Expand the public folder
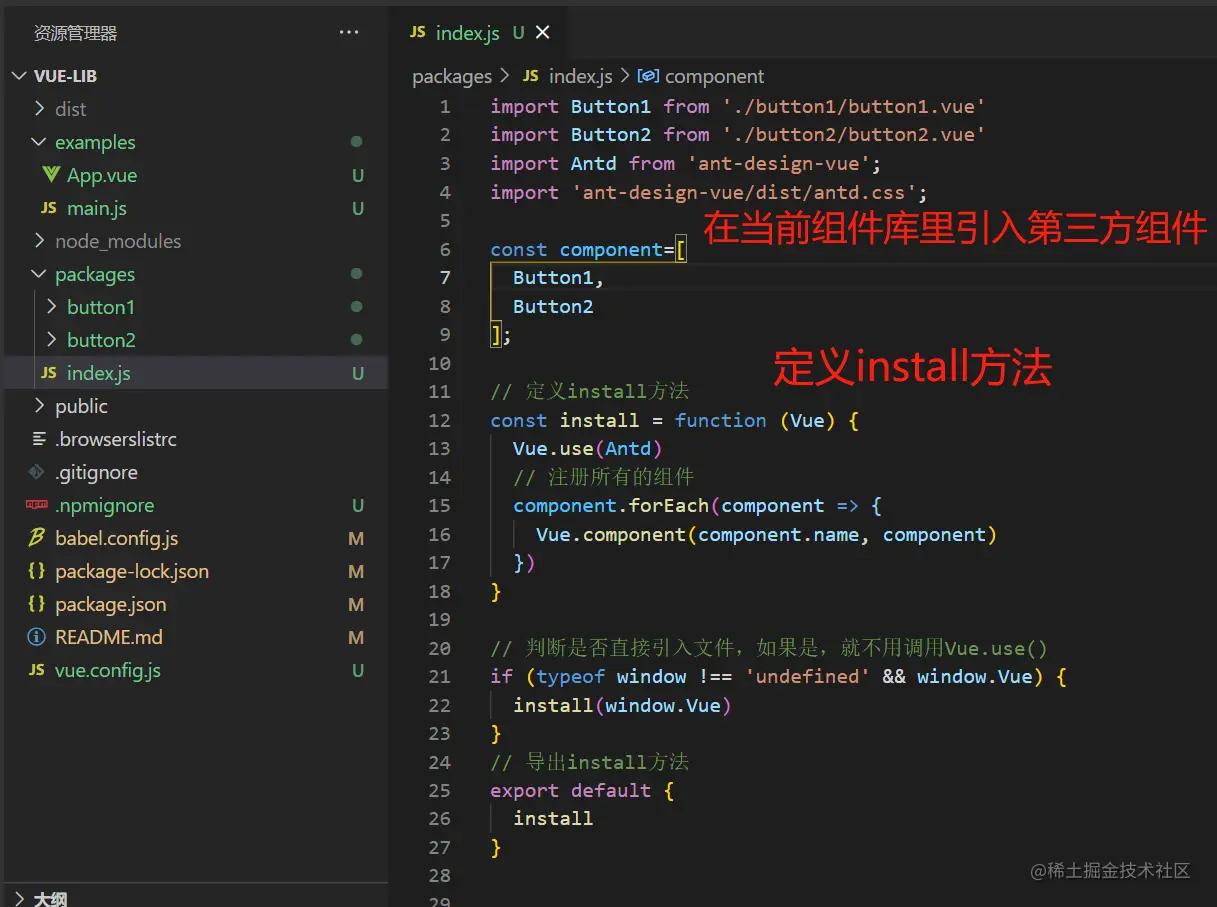This screenshot has width=1217, height=907. point(39,406)
